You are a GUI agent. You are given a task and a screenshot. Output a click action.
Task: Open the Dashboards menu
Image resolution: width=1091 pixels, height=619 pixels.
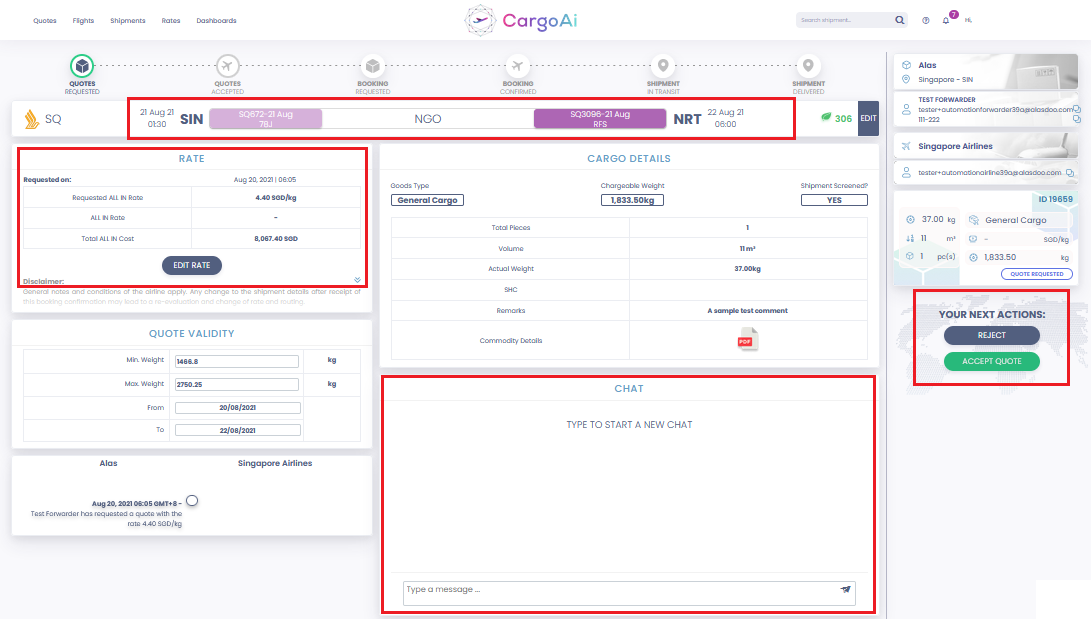pyautogui.click(x=216, y=21)
